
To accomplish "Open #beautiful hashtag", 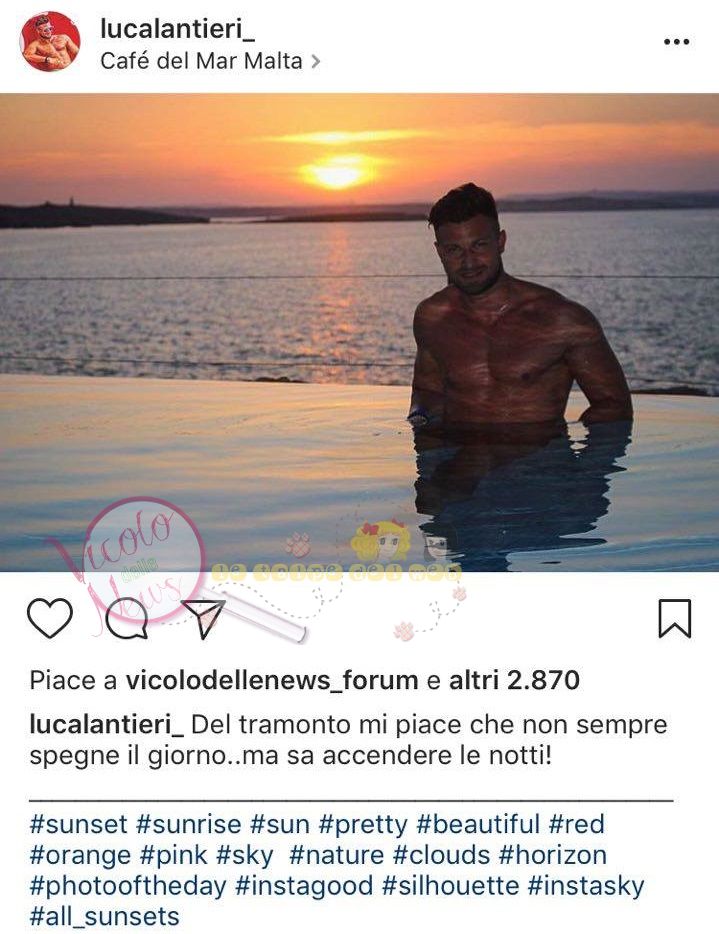I will [478, 824].
